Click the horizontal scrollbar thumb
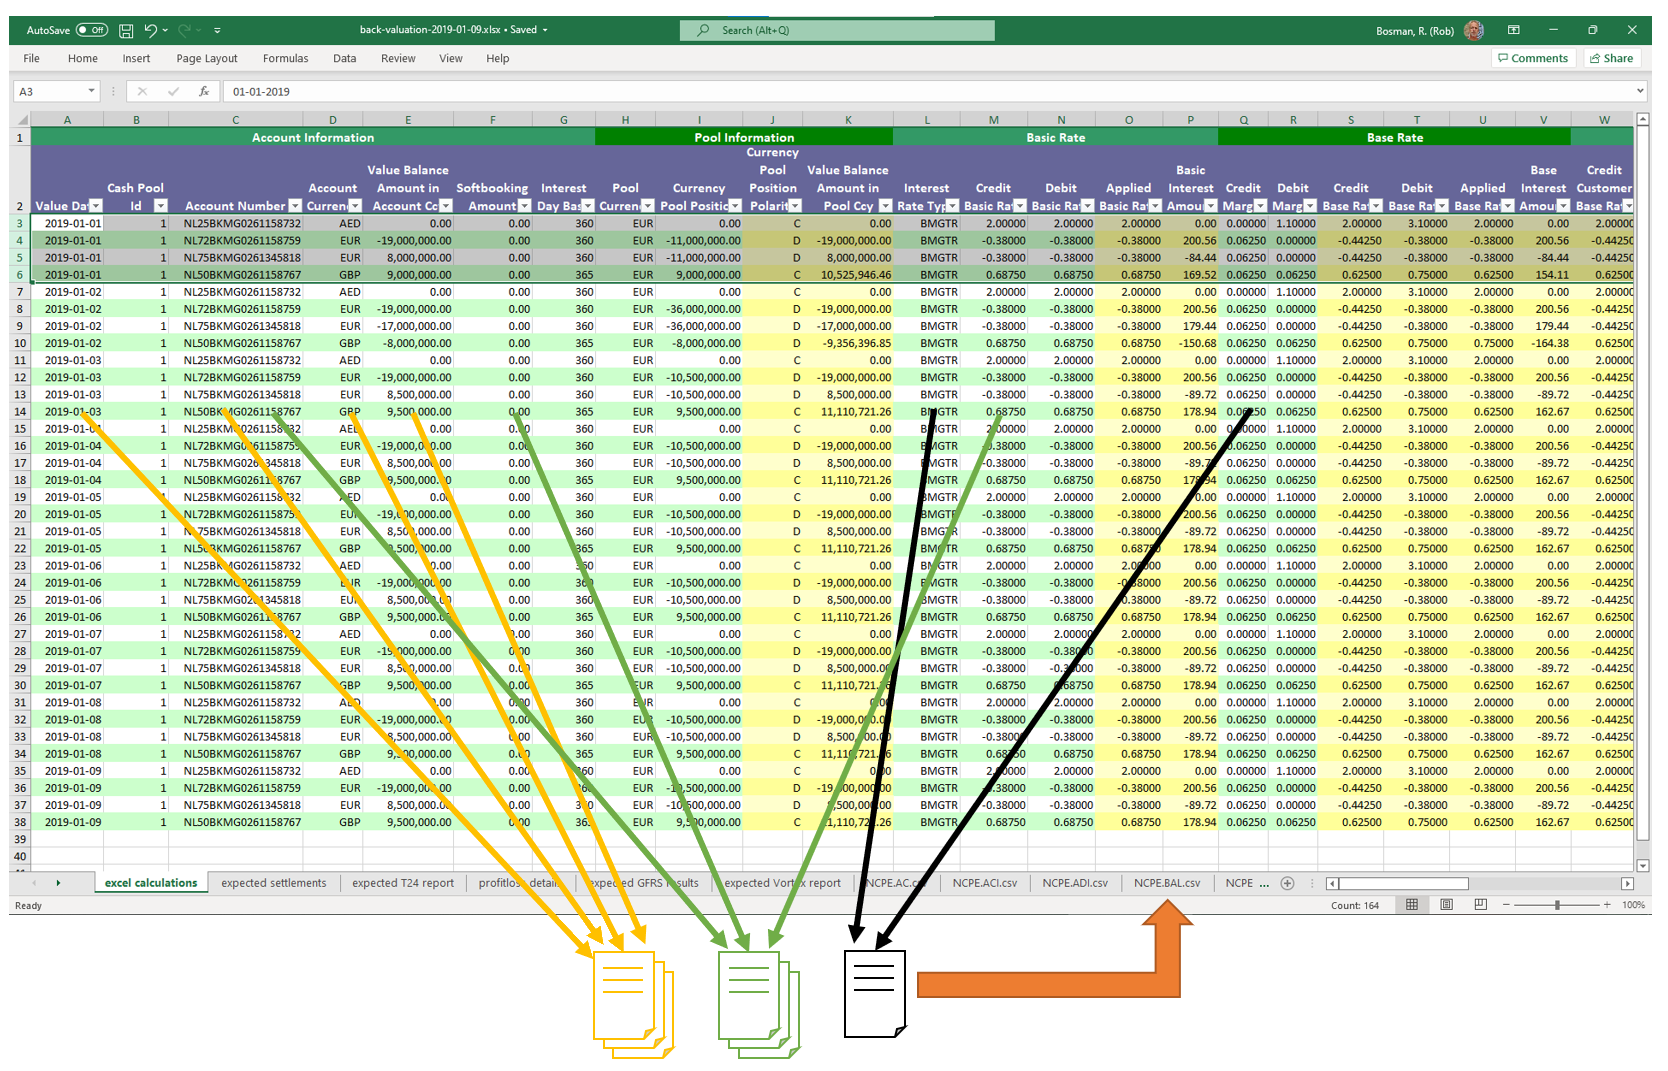 (x=1404, y=884)
